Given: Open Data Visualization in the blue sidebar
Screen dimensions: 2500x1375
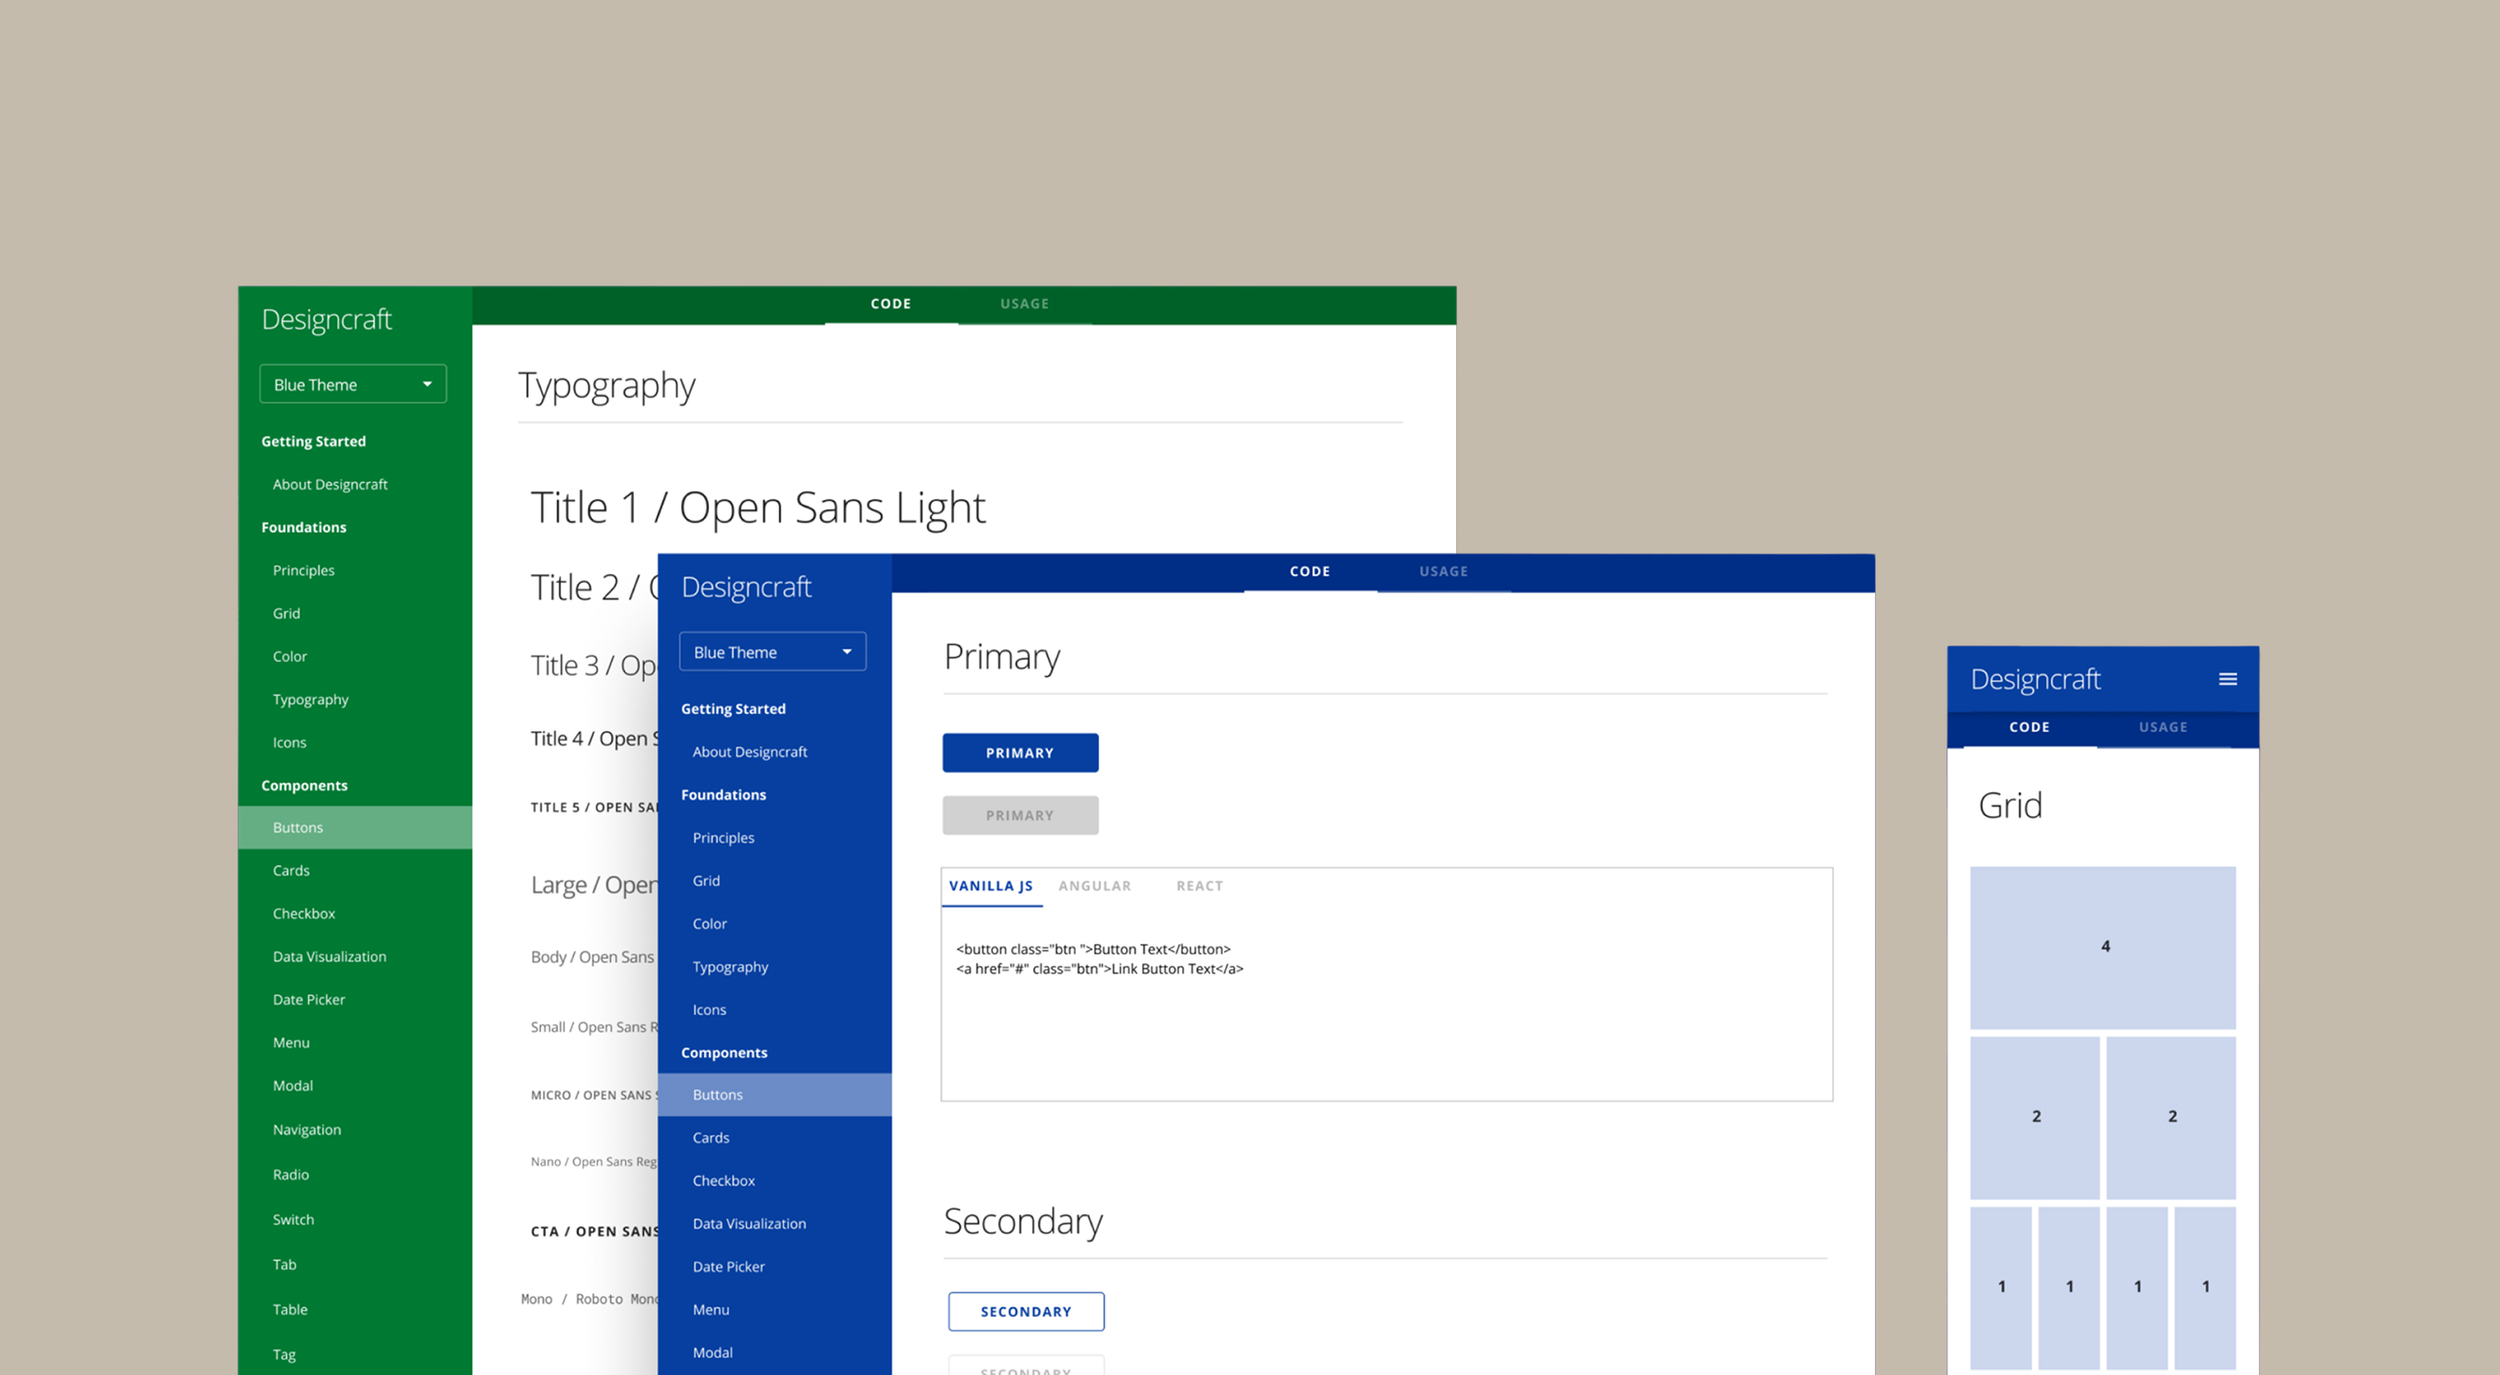Looking at the screenshot, I should [x=749, y=1224].
